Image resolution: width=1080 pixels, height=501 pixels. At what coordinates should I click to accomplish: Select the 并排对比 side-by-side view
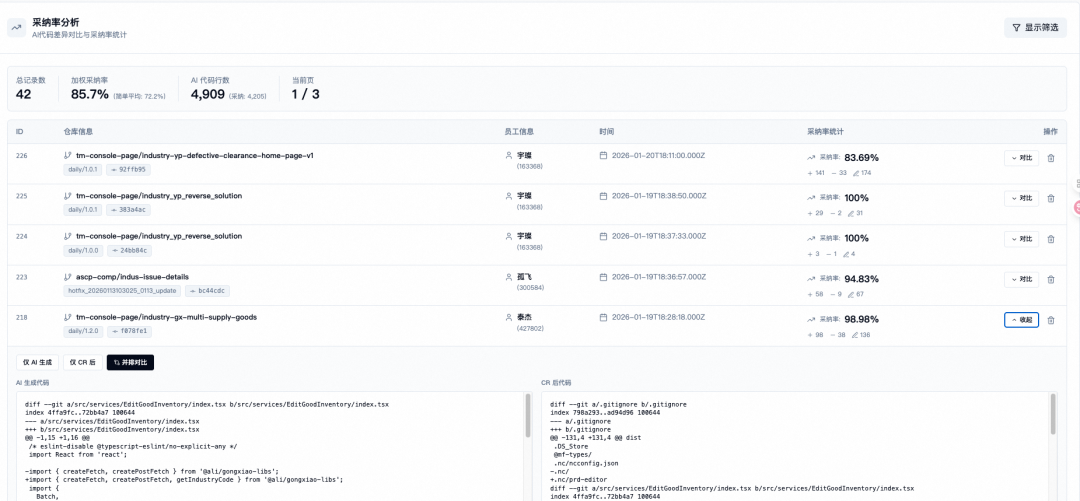(130, 362)
